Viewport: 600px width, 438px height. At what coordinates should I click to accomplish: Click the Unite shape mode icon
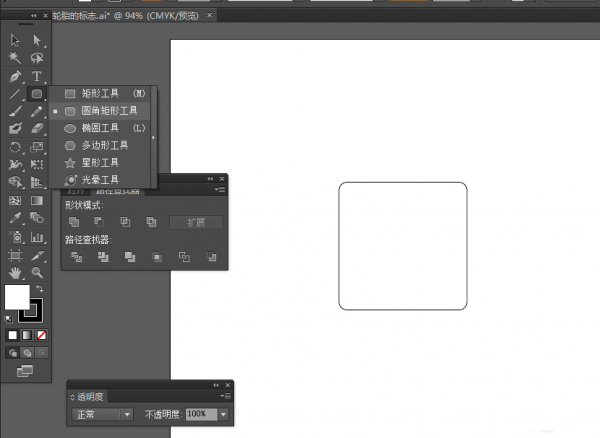(x=74, y=222)
